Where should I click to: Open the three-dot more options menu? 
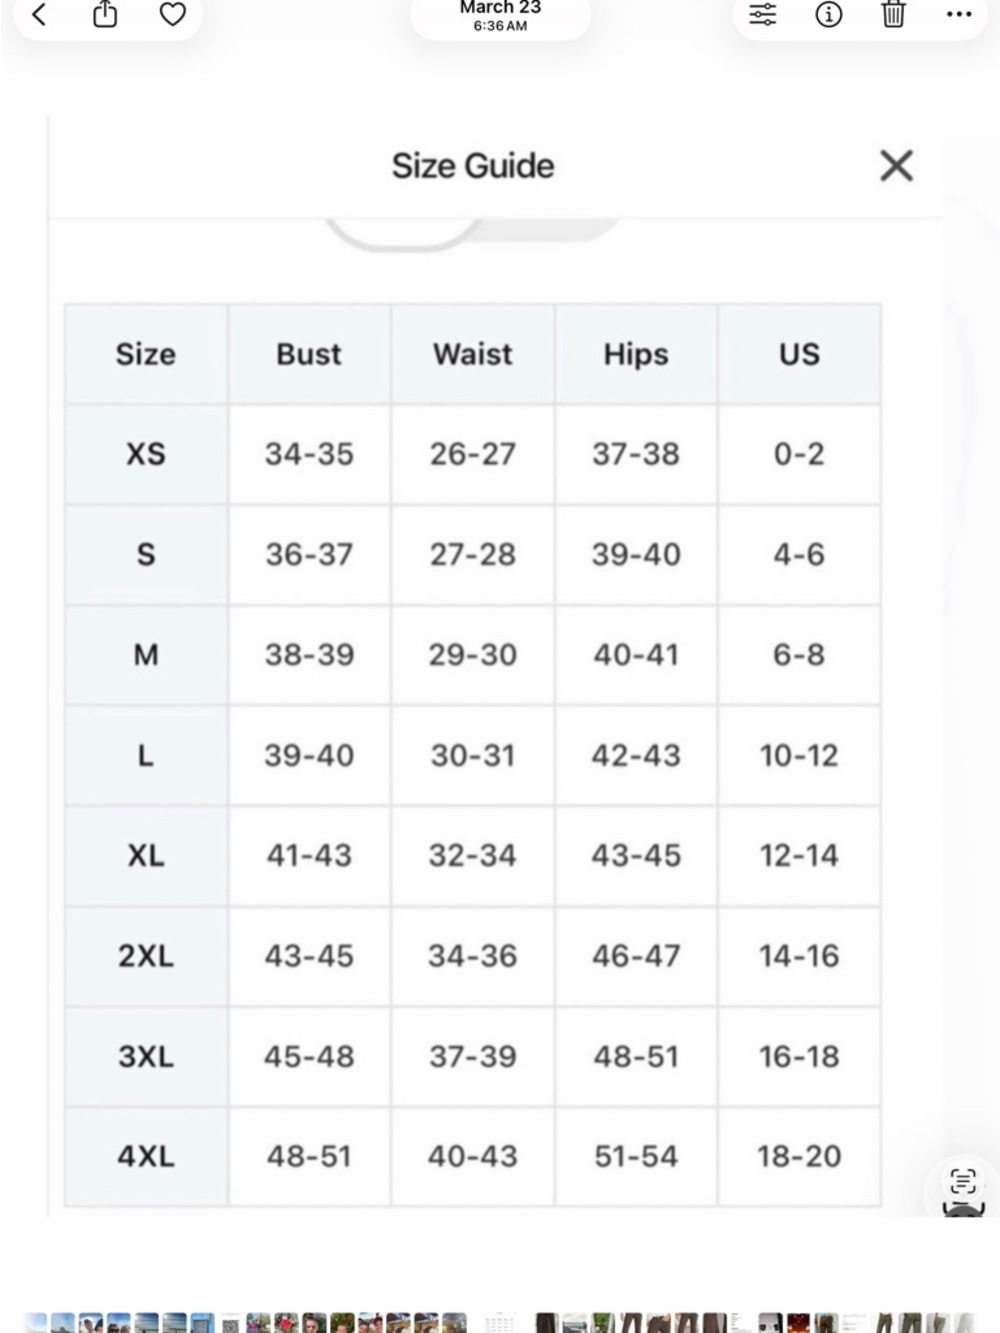coord(959,14)
